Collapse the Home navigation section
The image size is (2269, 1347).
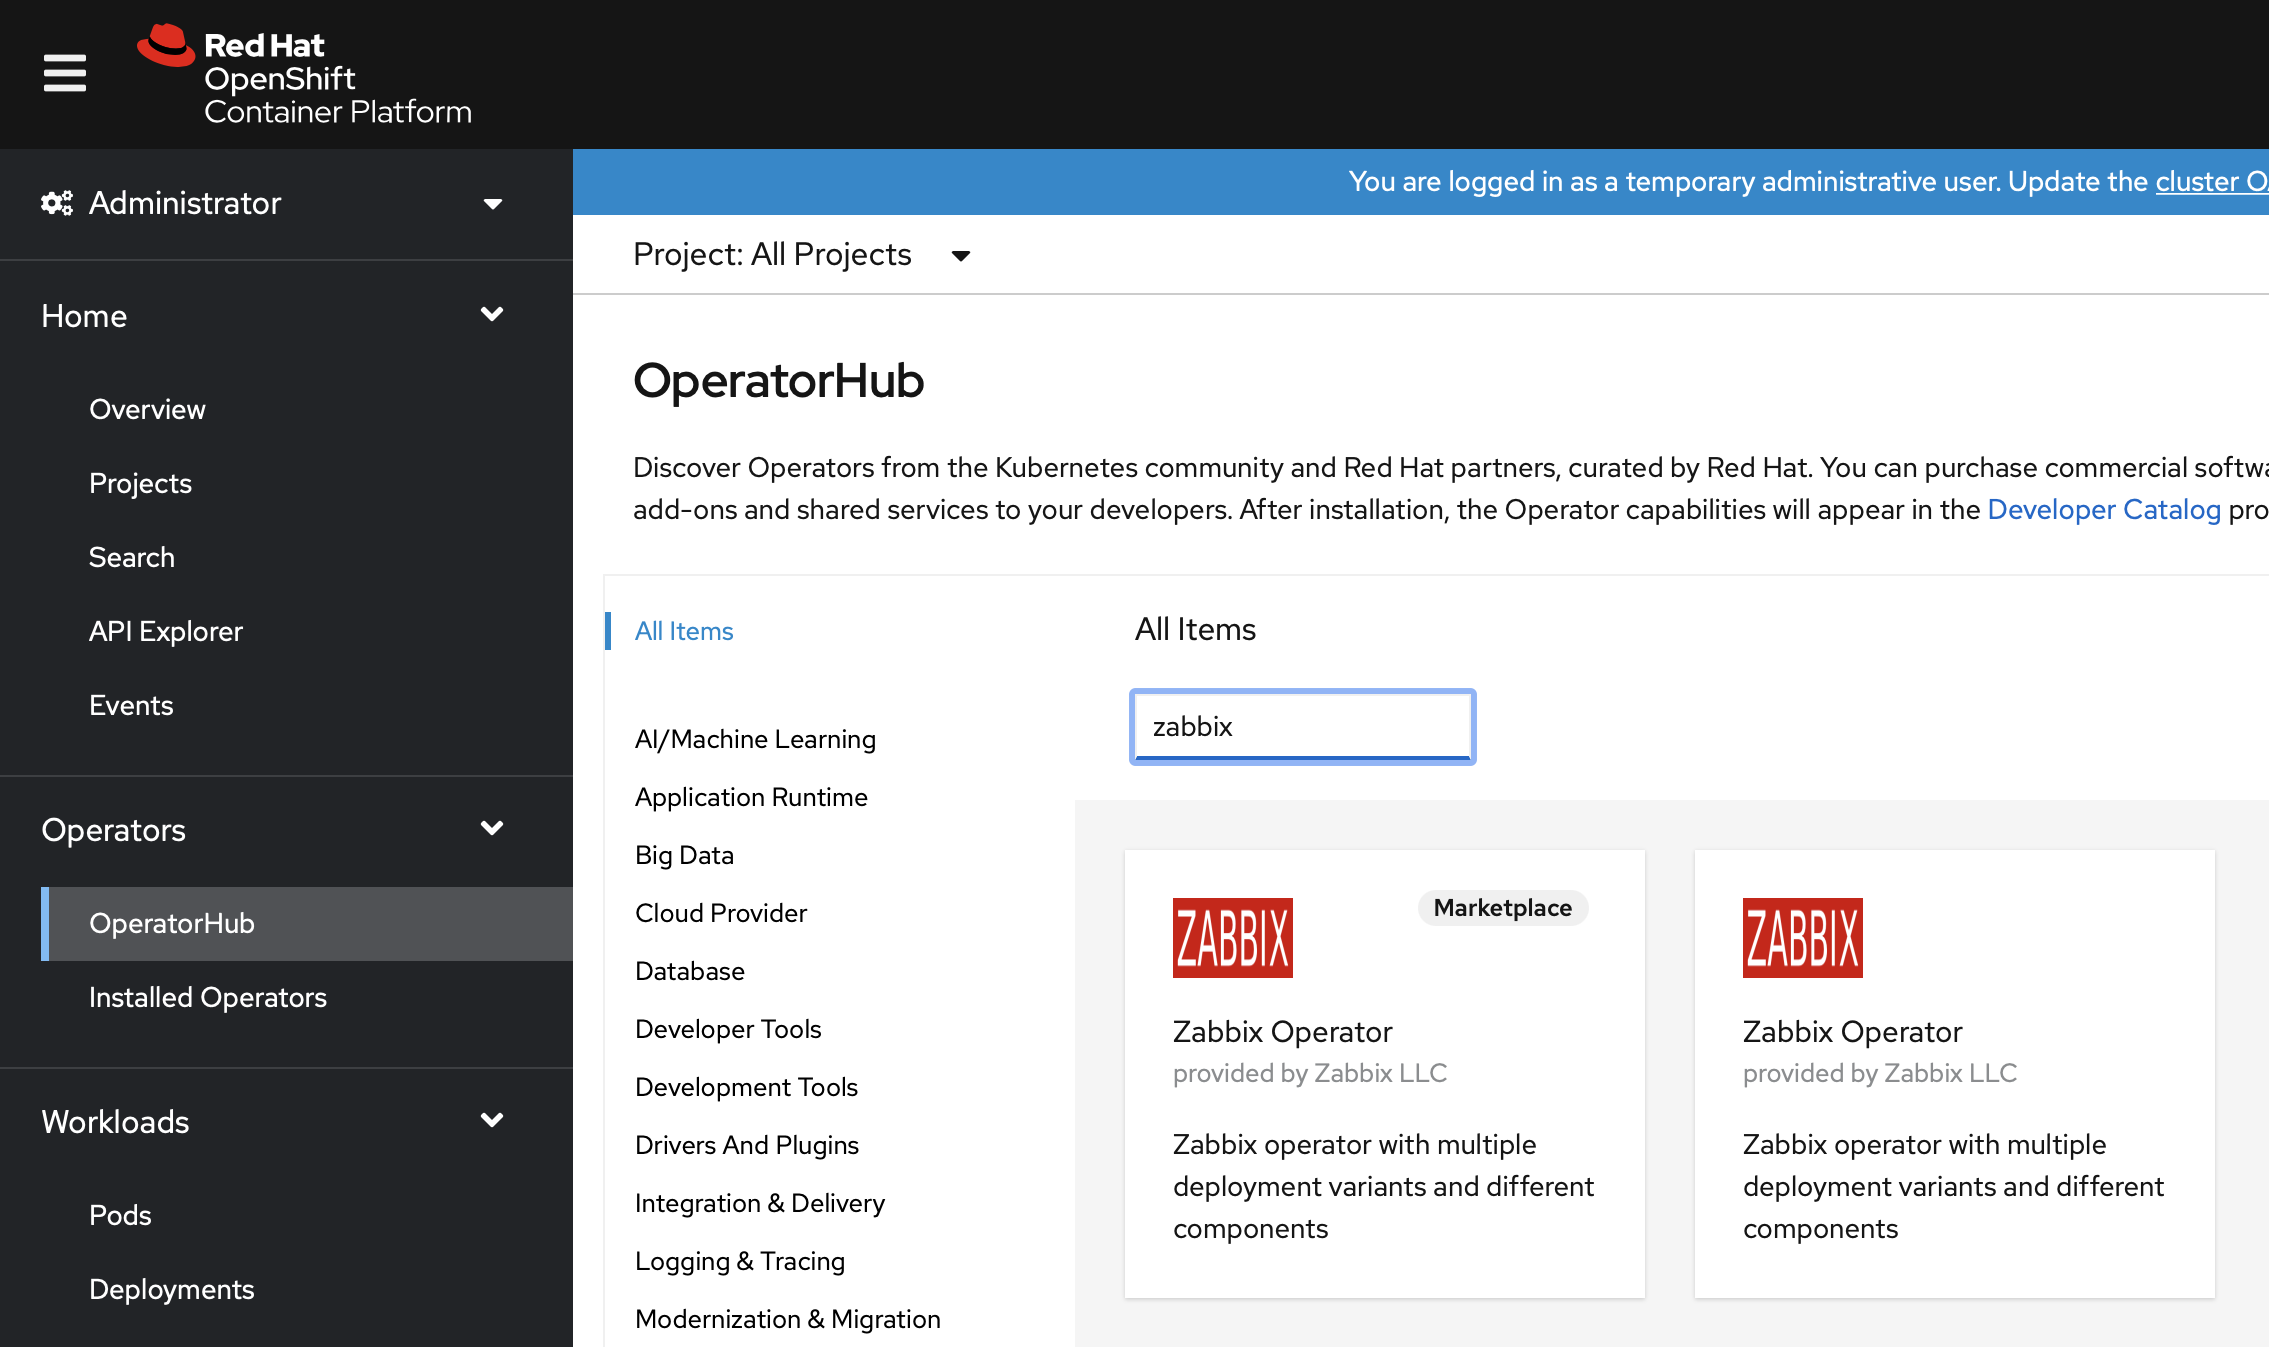(492, 315)
